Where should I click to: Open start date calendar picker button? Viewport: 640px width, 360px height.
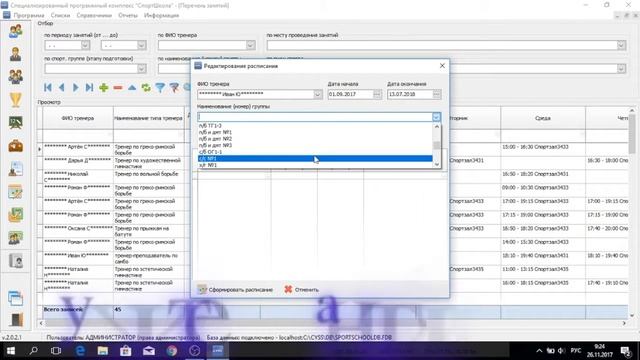(377, 95)
